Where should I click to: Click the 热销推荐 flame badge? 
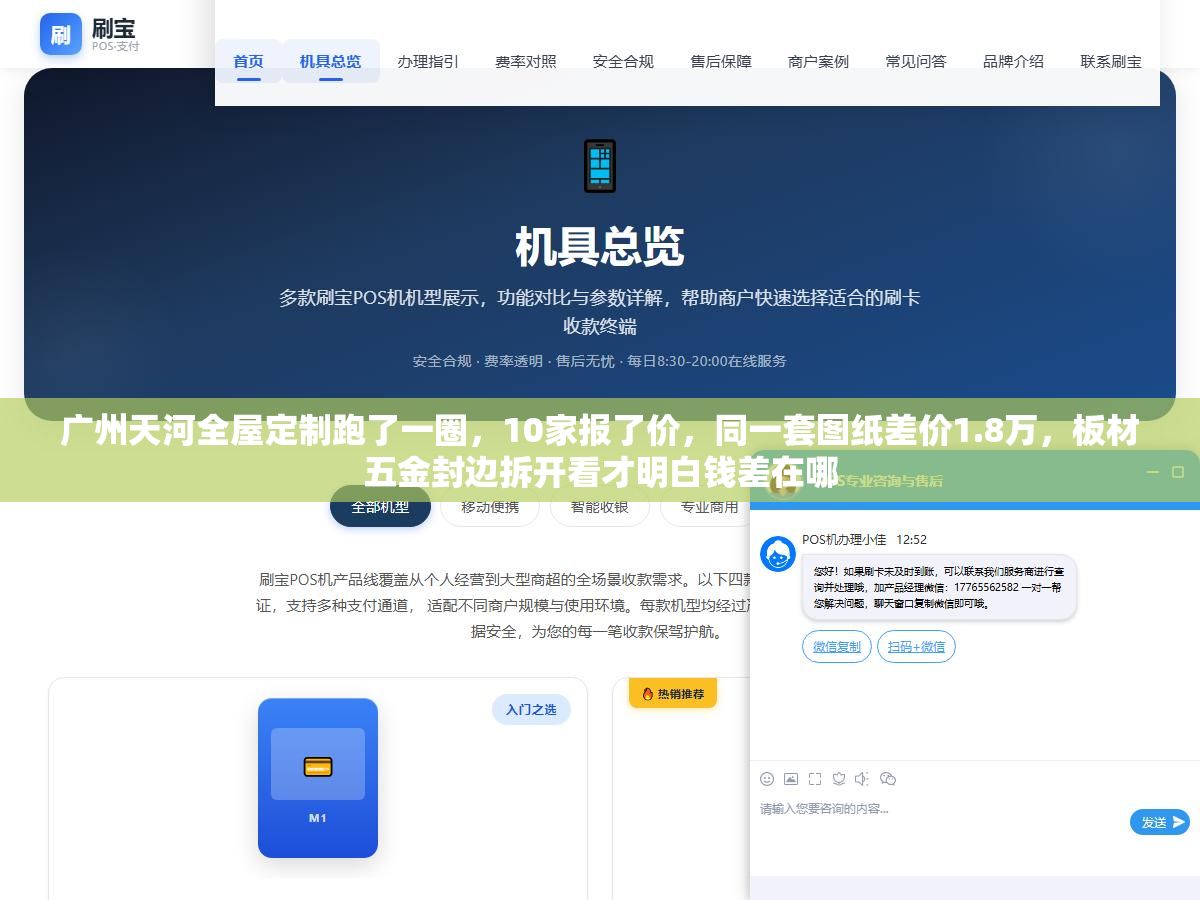pos(673,693)
